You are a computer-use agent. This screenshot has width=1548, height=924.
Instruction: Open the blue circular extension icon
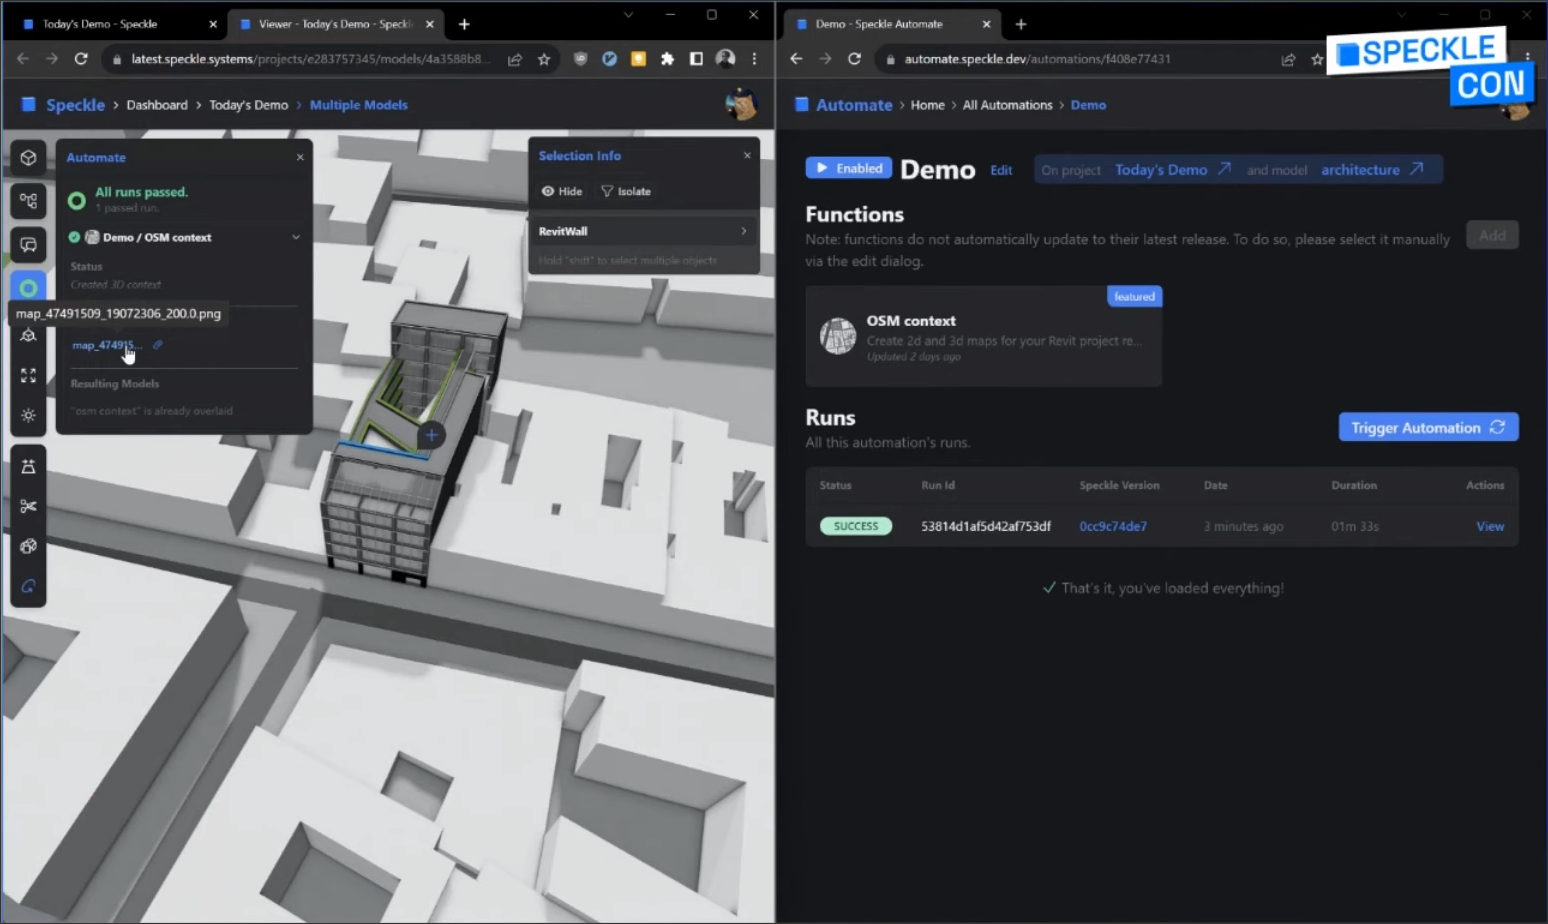[x=609, y=59]
